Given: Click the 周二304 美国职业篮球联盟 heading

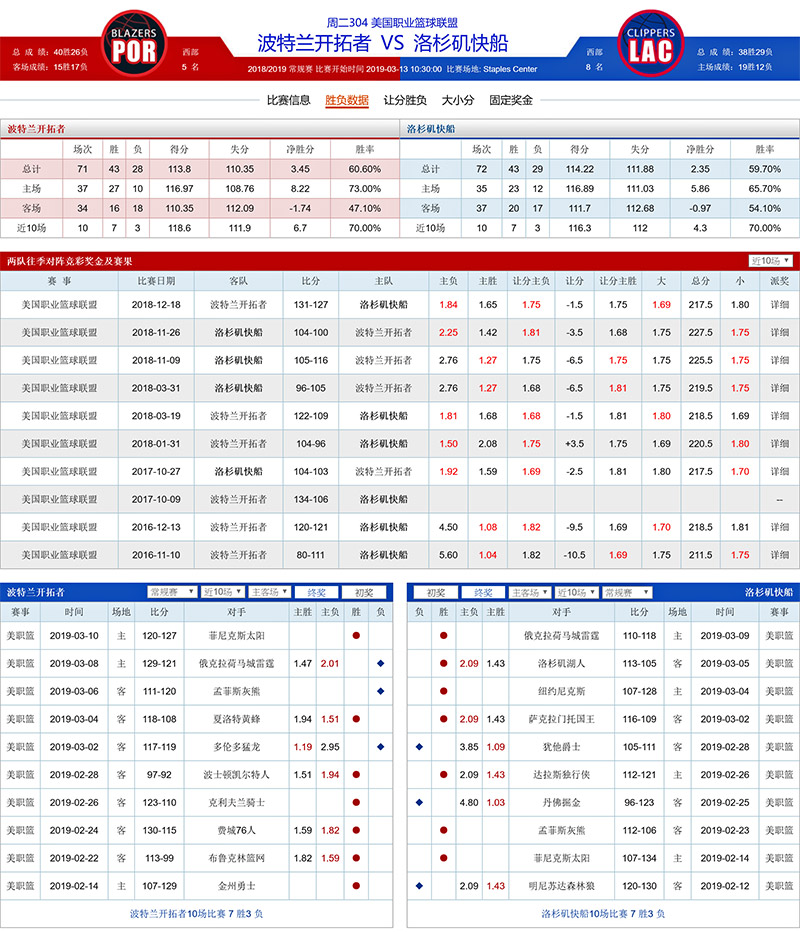Looking at the screenshot, I should 392,23.
